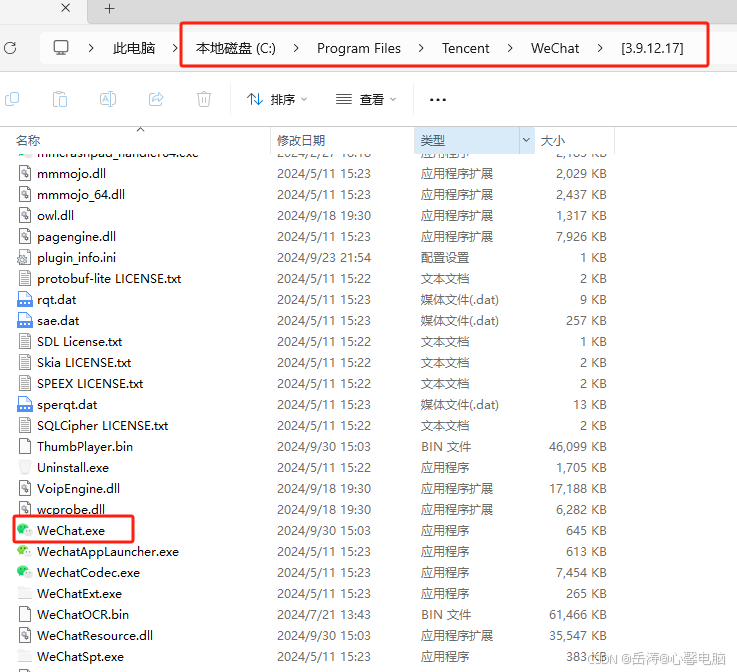
Task: Refresh the current folder view
Action: [x=10, y=48]
